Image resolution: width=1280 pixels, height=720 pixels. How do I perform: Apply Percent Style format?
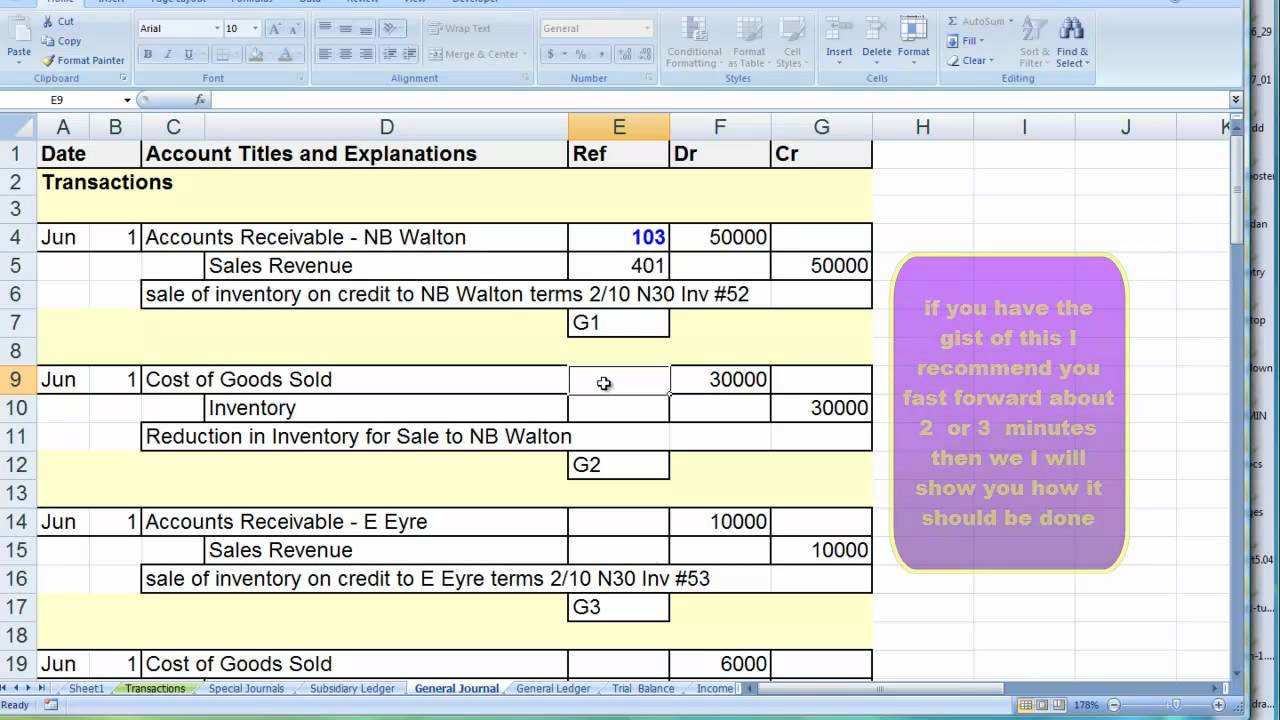coord(581,55)
